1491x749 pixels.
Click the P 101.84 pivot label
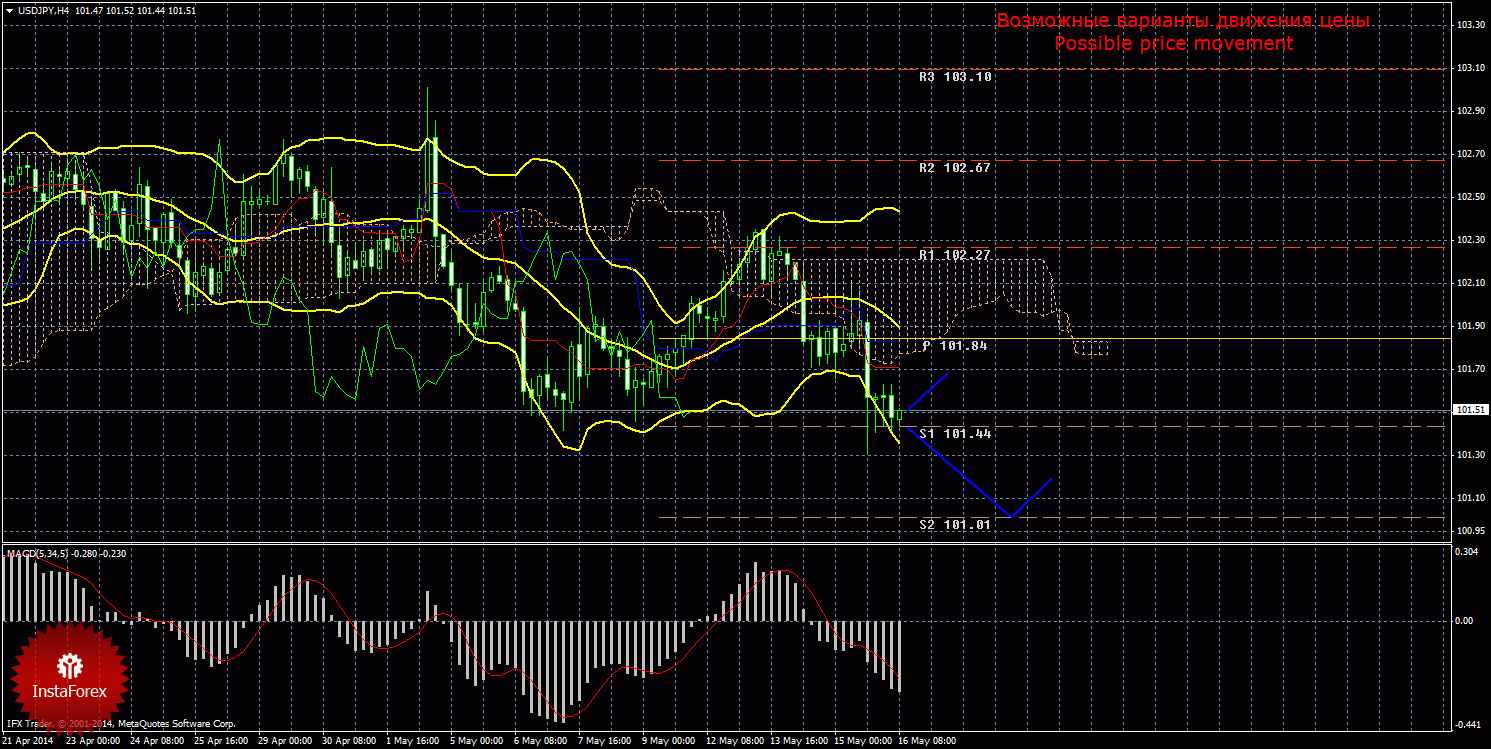tap(955, 345)
